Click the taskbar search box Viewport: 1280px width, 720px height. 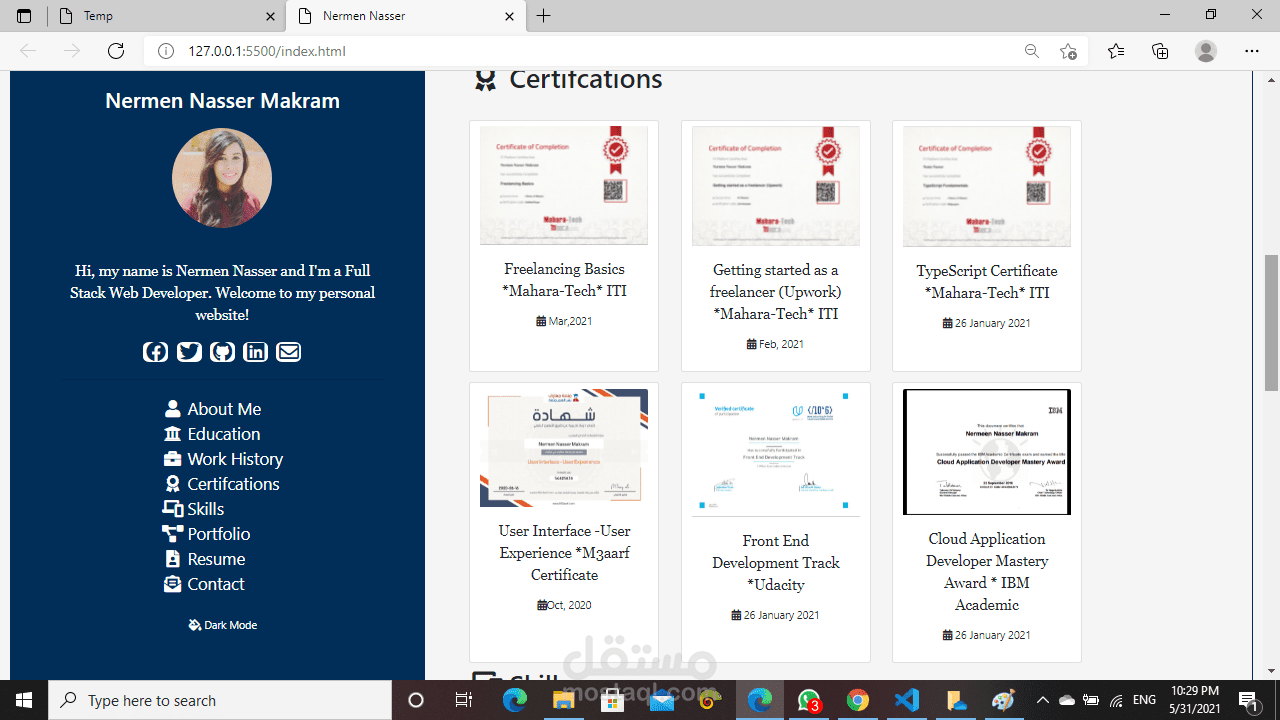(x=219, y=700)
